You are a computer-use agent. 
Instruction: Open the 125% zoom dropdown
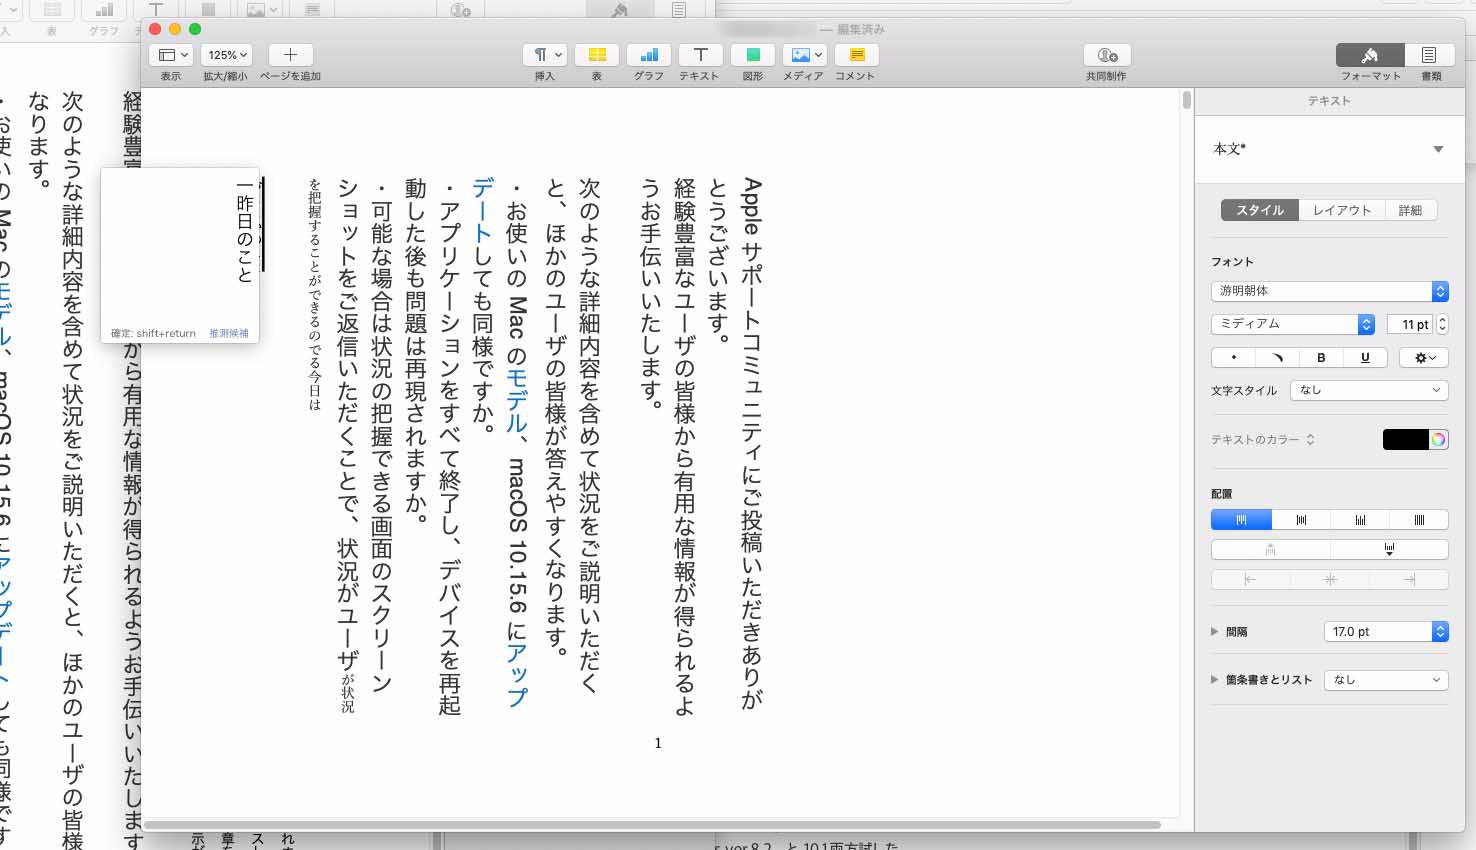pyautogui.click(x=227, y=55)
